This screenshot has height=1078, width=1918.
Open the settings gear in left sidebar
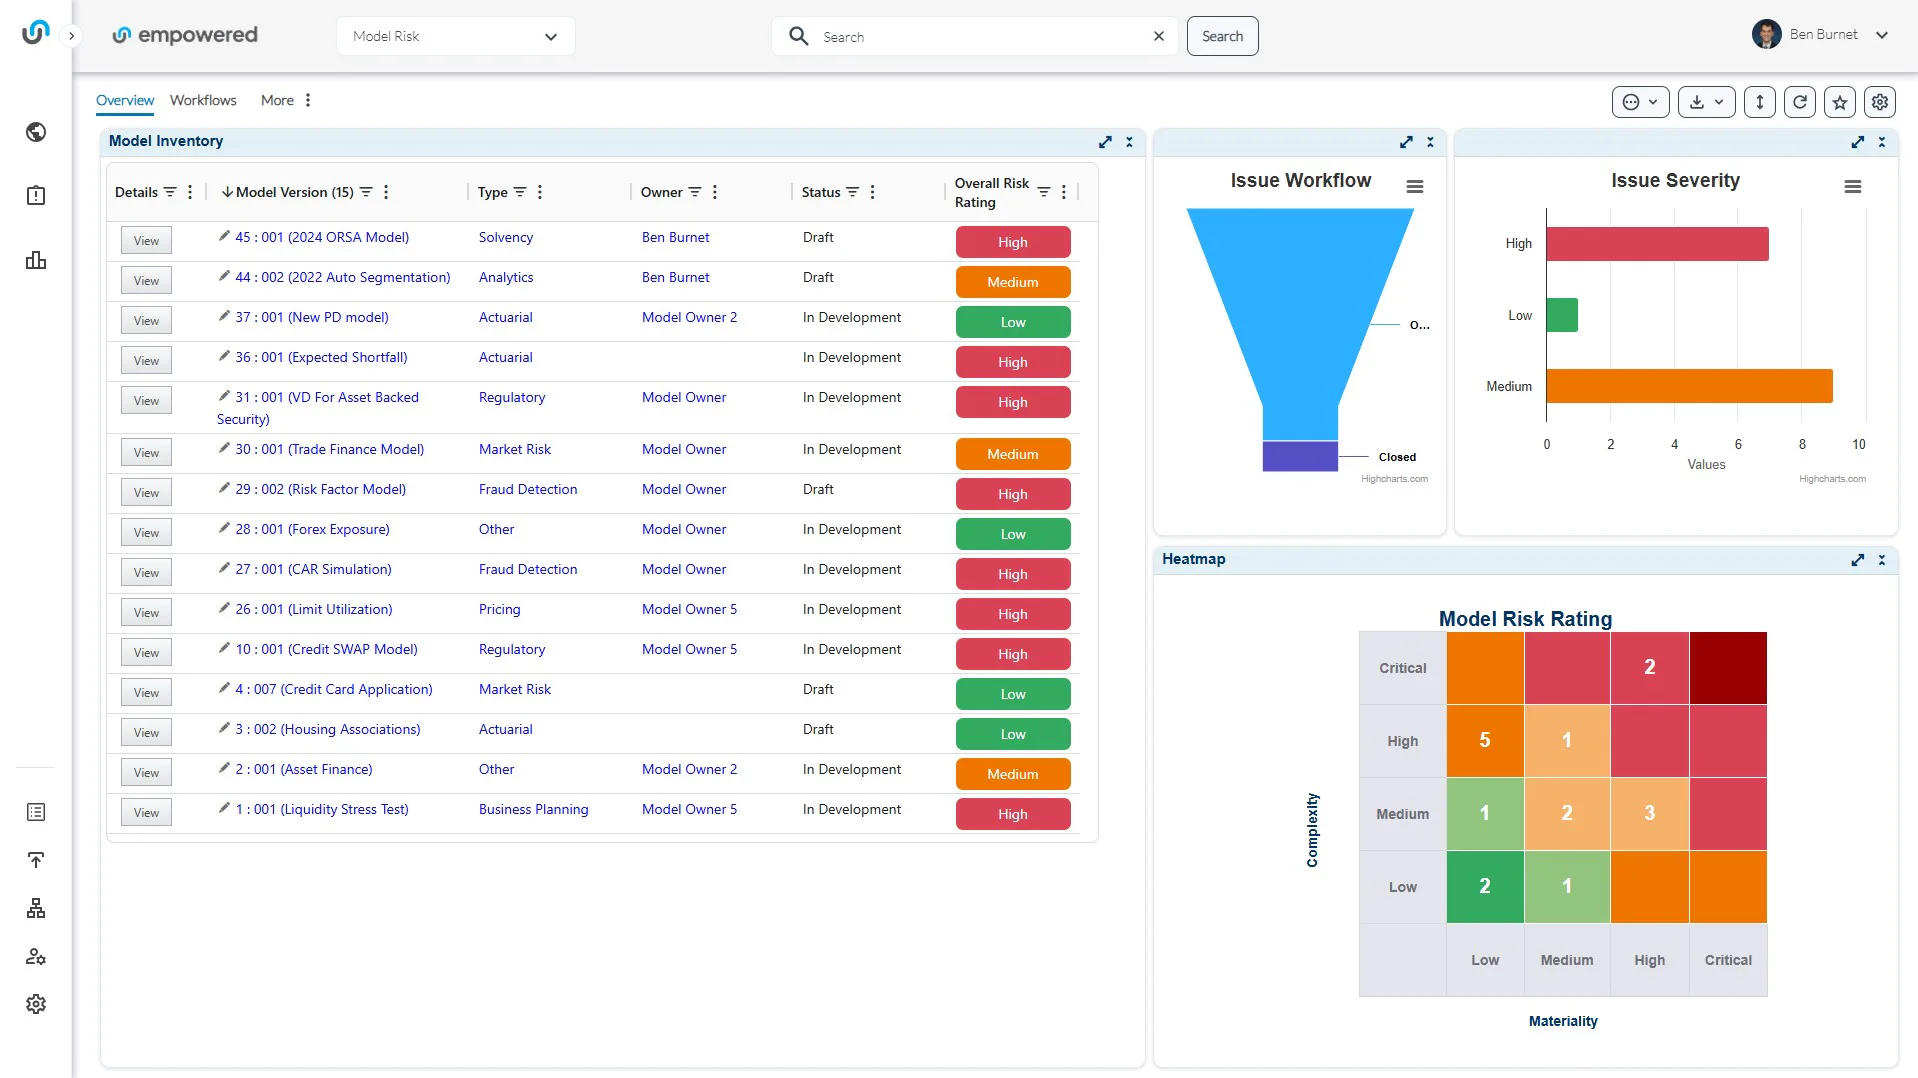pos(36,1004)
